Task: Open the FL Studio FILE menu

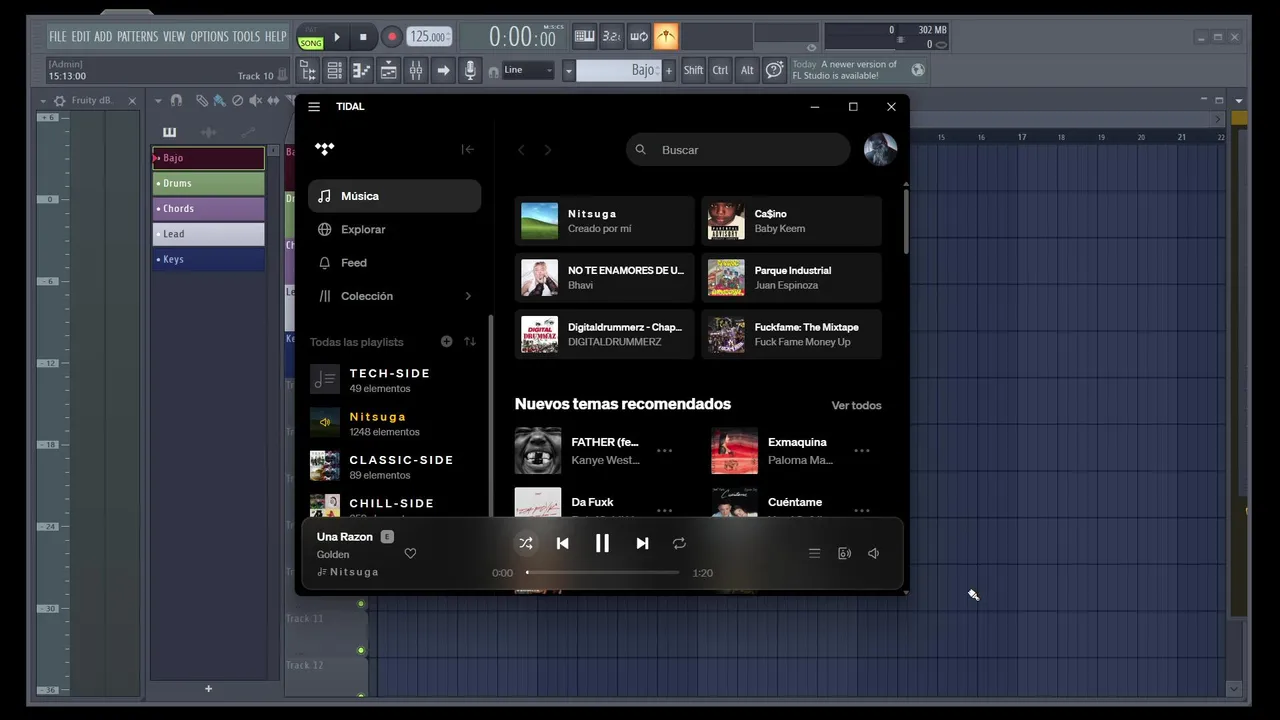Action: click(x=58, y=36)
